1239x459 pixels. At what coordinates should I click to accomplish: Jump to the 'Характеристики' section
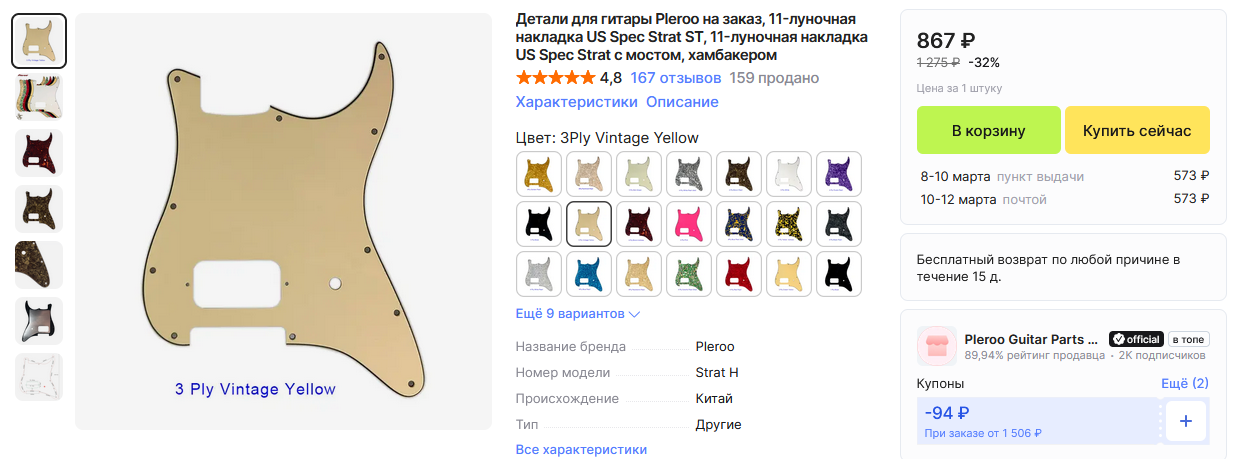pos(576,102)
